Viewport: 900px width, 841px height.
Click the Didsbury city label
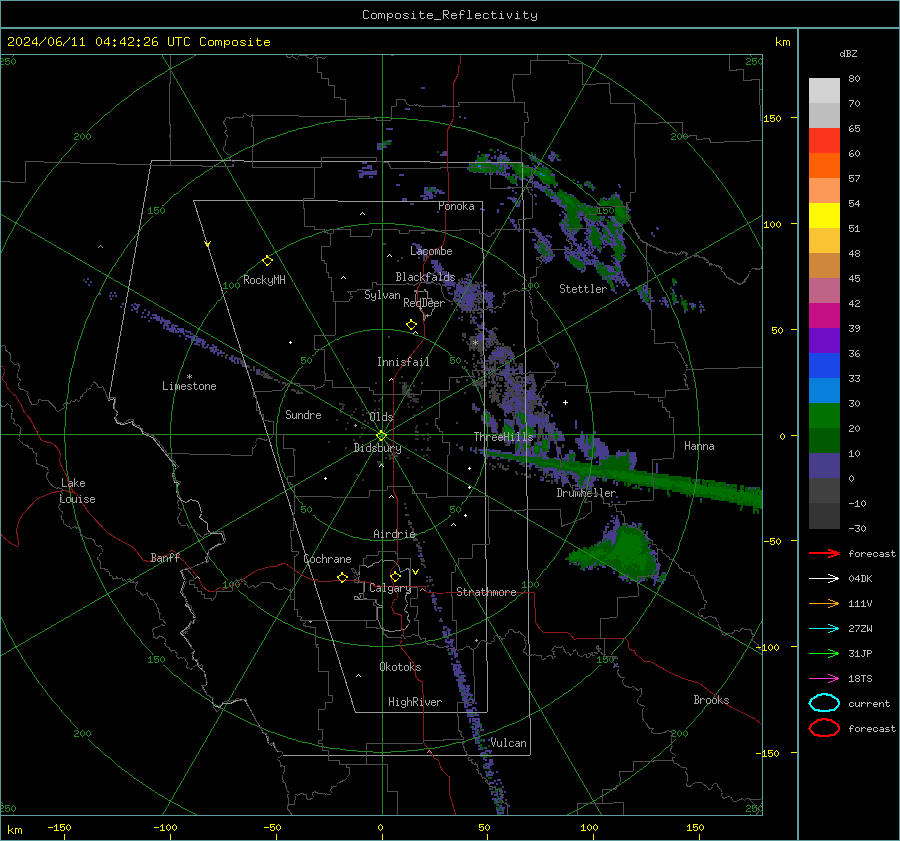click(x=377, y=448)
